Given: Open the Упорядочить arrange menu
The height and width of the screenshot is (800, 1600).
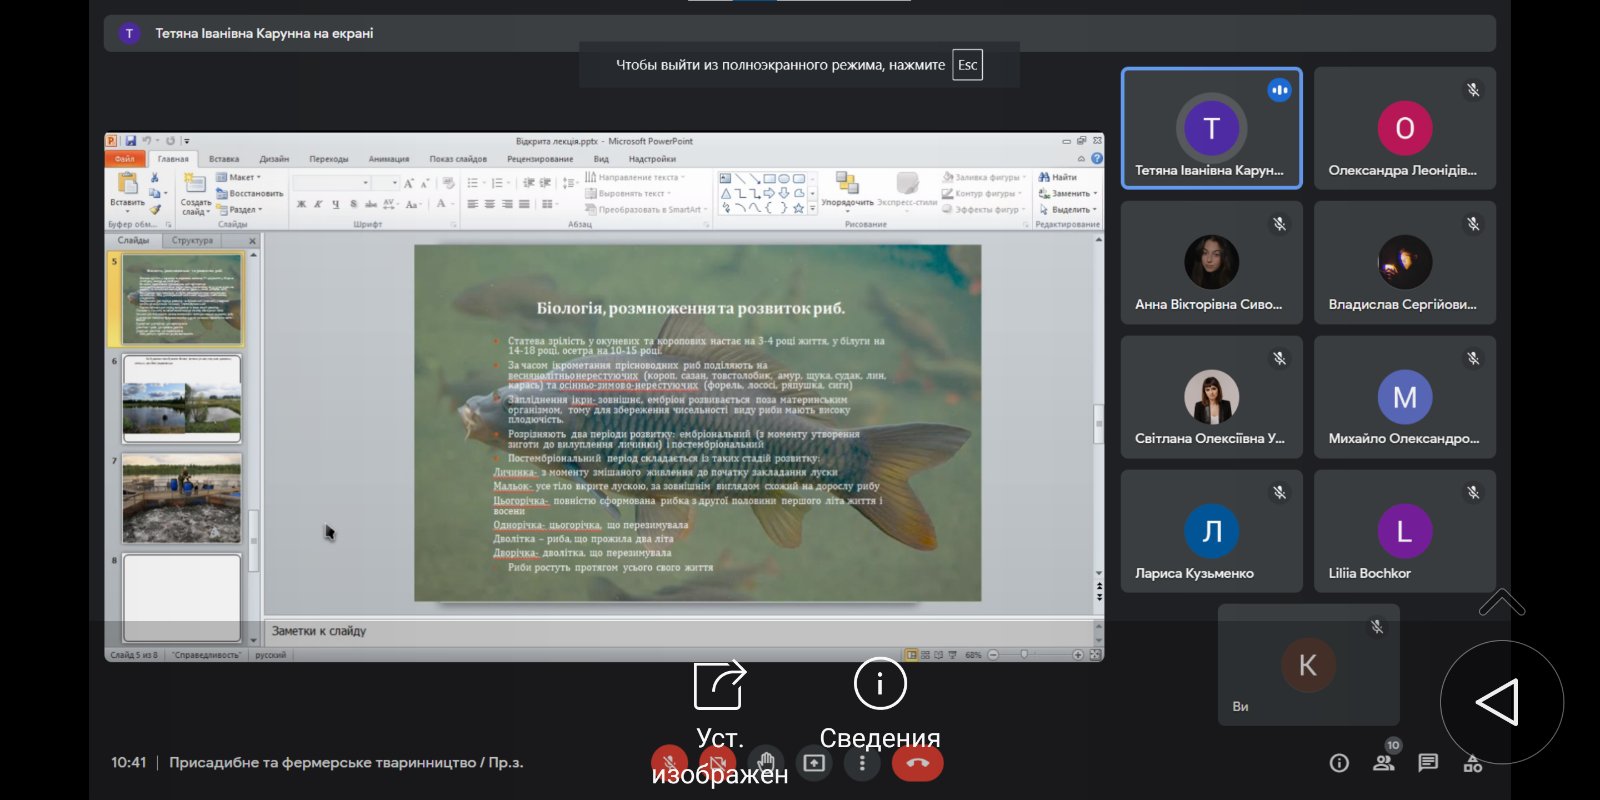Looking at the screenshot, I should [x=847, y=190].
